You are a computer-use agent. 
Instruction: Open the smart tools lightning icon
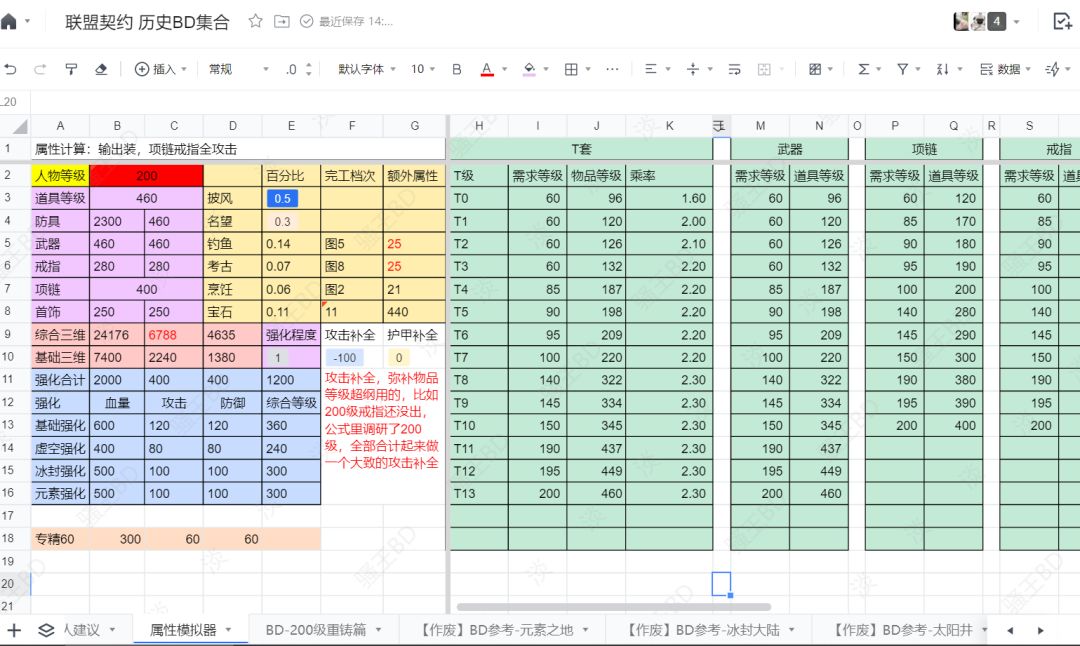1052,69
